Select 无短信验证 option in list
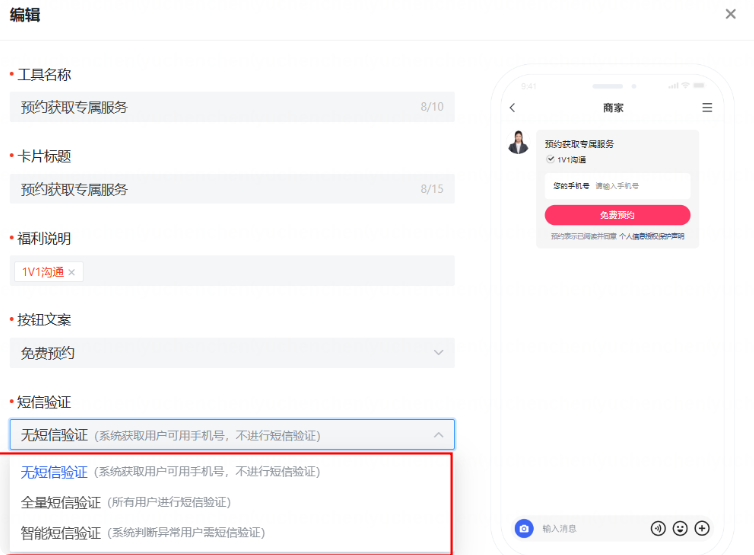This screenshot has width=754, height=555. point(231,472)
